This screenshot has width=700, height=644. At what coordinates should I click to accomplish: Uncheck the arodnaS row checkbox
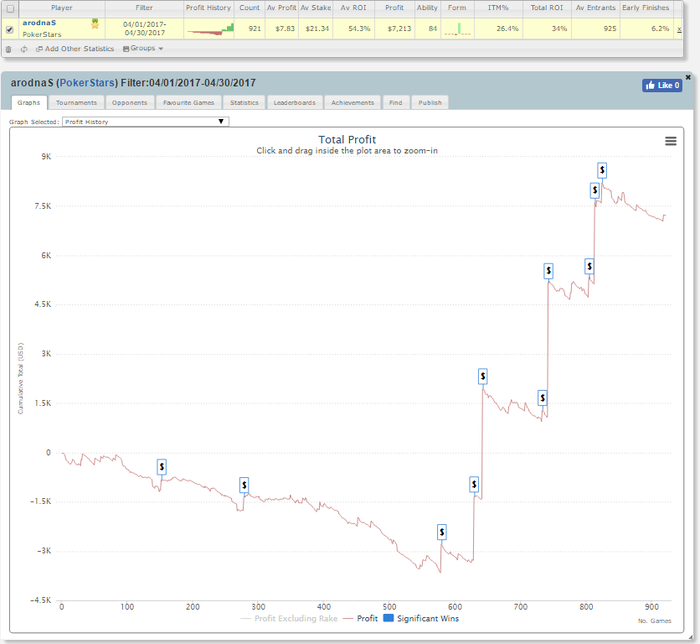pyautogui.click(x=10, y=29)
